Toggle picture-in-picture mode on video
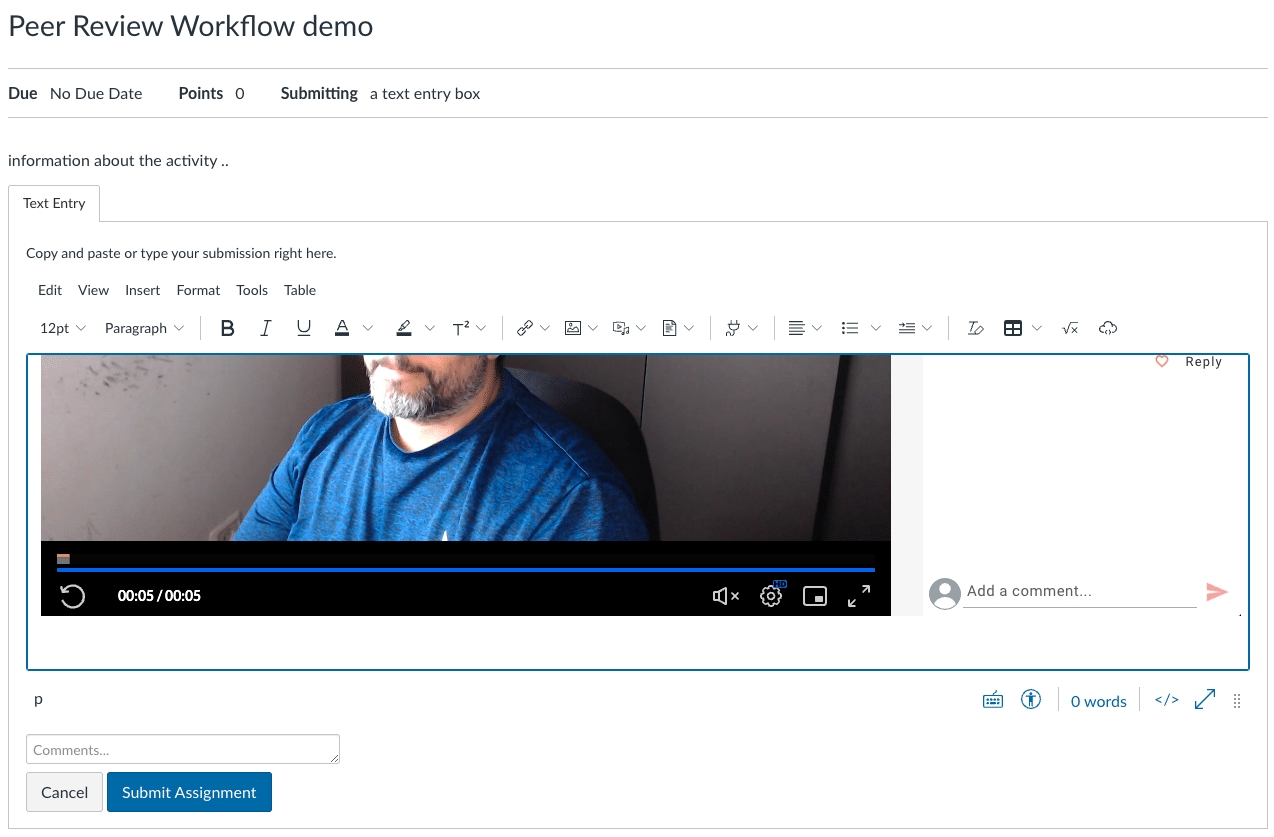Image resolution: width=1274 pixels, height=837 pixels. [x=815, y=596]
